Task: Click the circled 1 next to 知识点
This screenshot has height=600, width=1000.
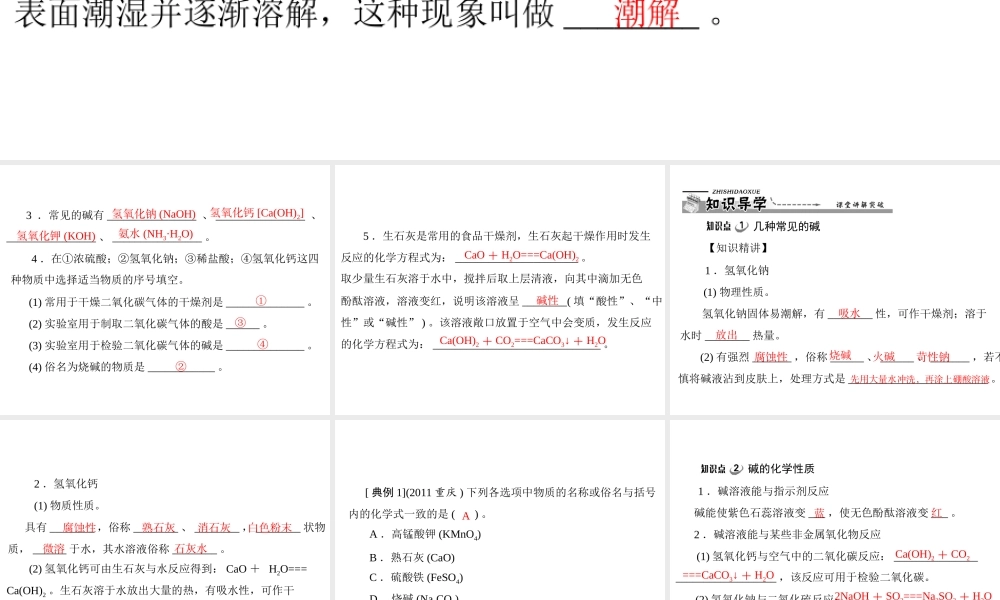Action: (x=741, y=226)
